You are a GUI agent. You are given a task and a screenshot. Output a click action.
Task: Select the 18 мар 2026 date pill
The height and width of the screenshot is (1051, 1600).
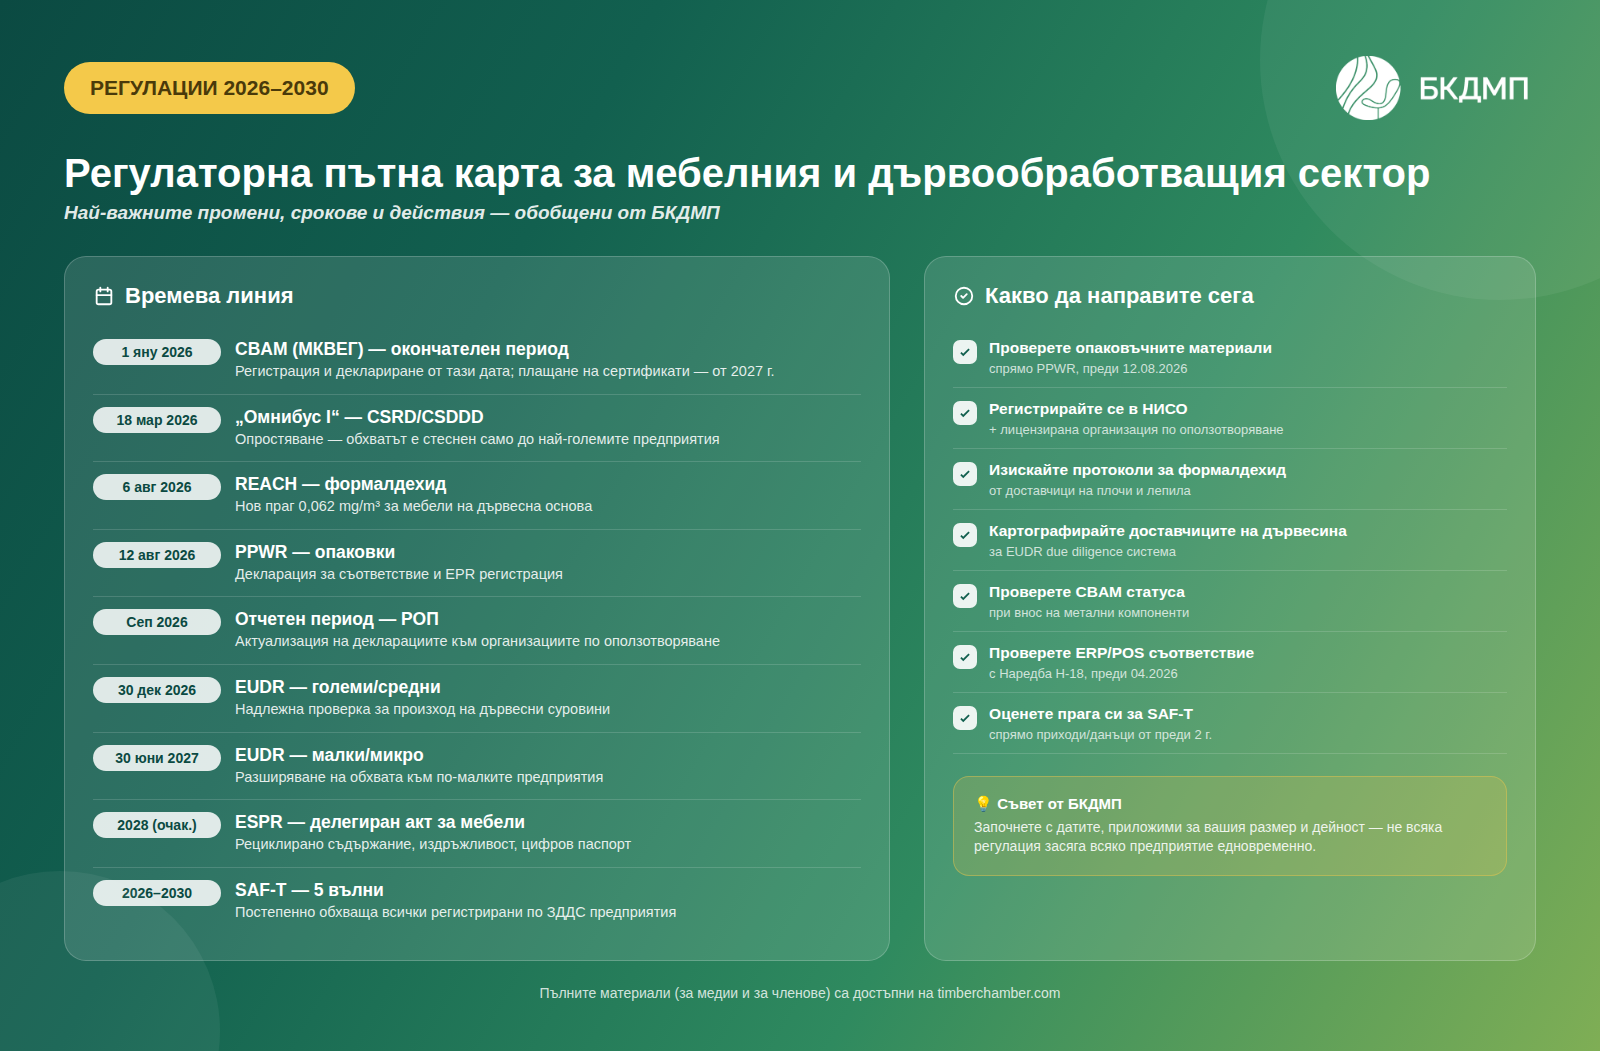tap(157, 420)
